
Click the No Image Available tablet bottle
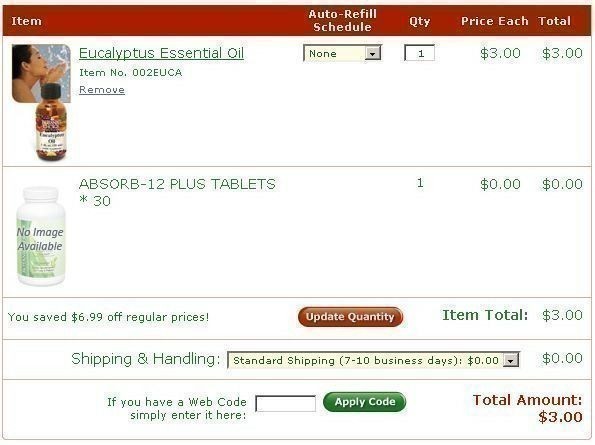click(x=41, y=236)
